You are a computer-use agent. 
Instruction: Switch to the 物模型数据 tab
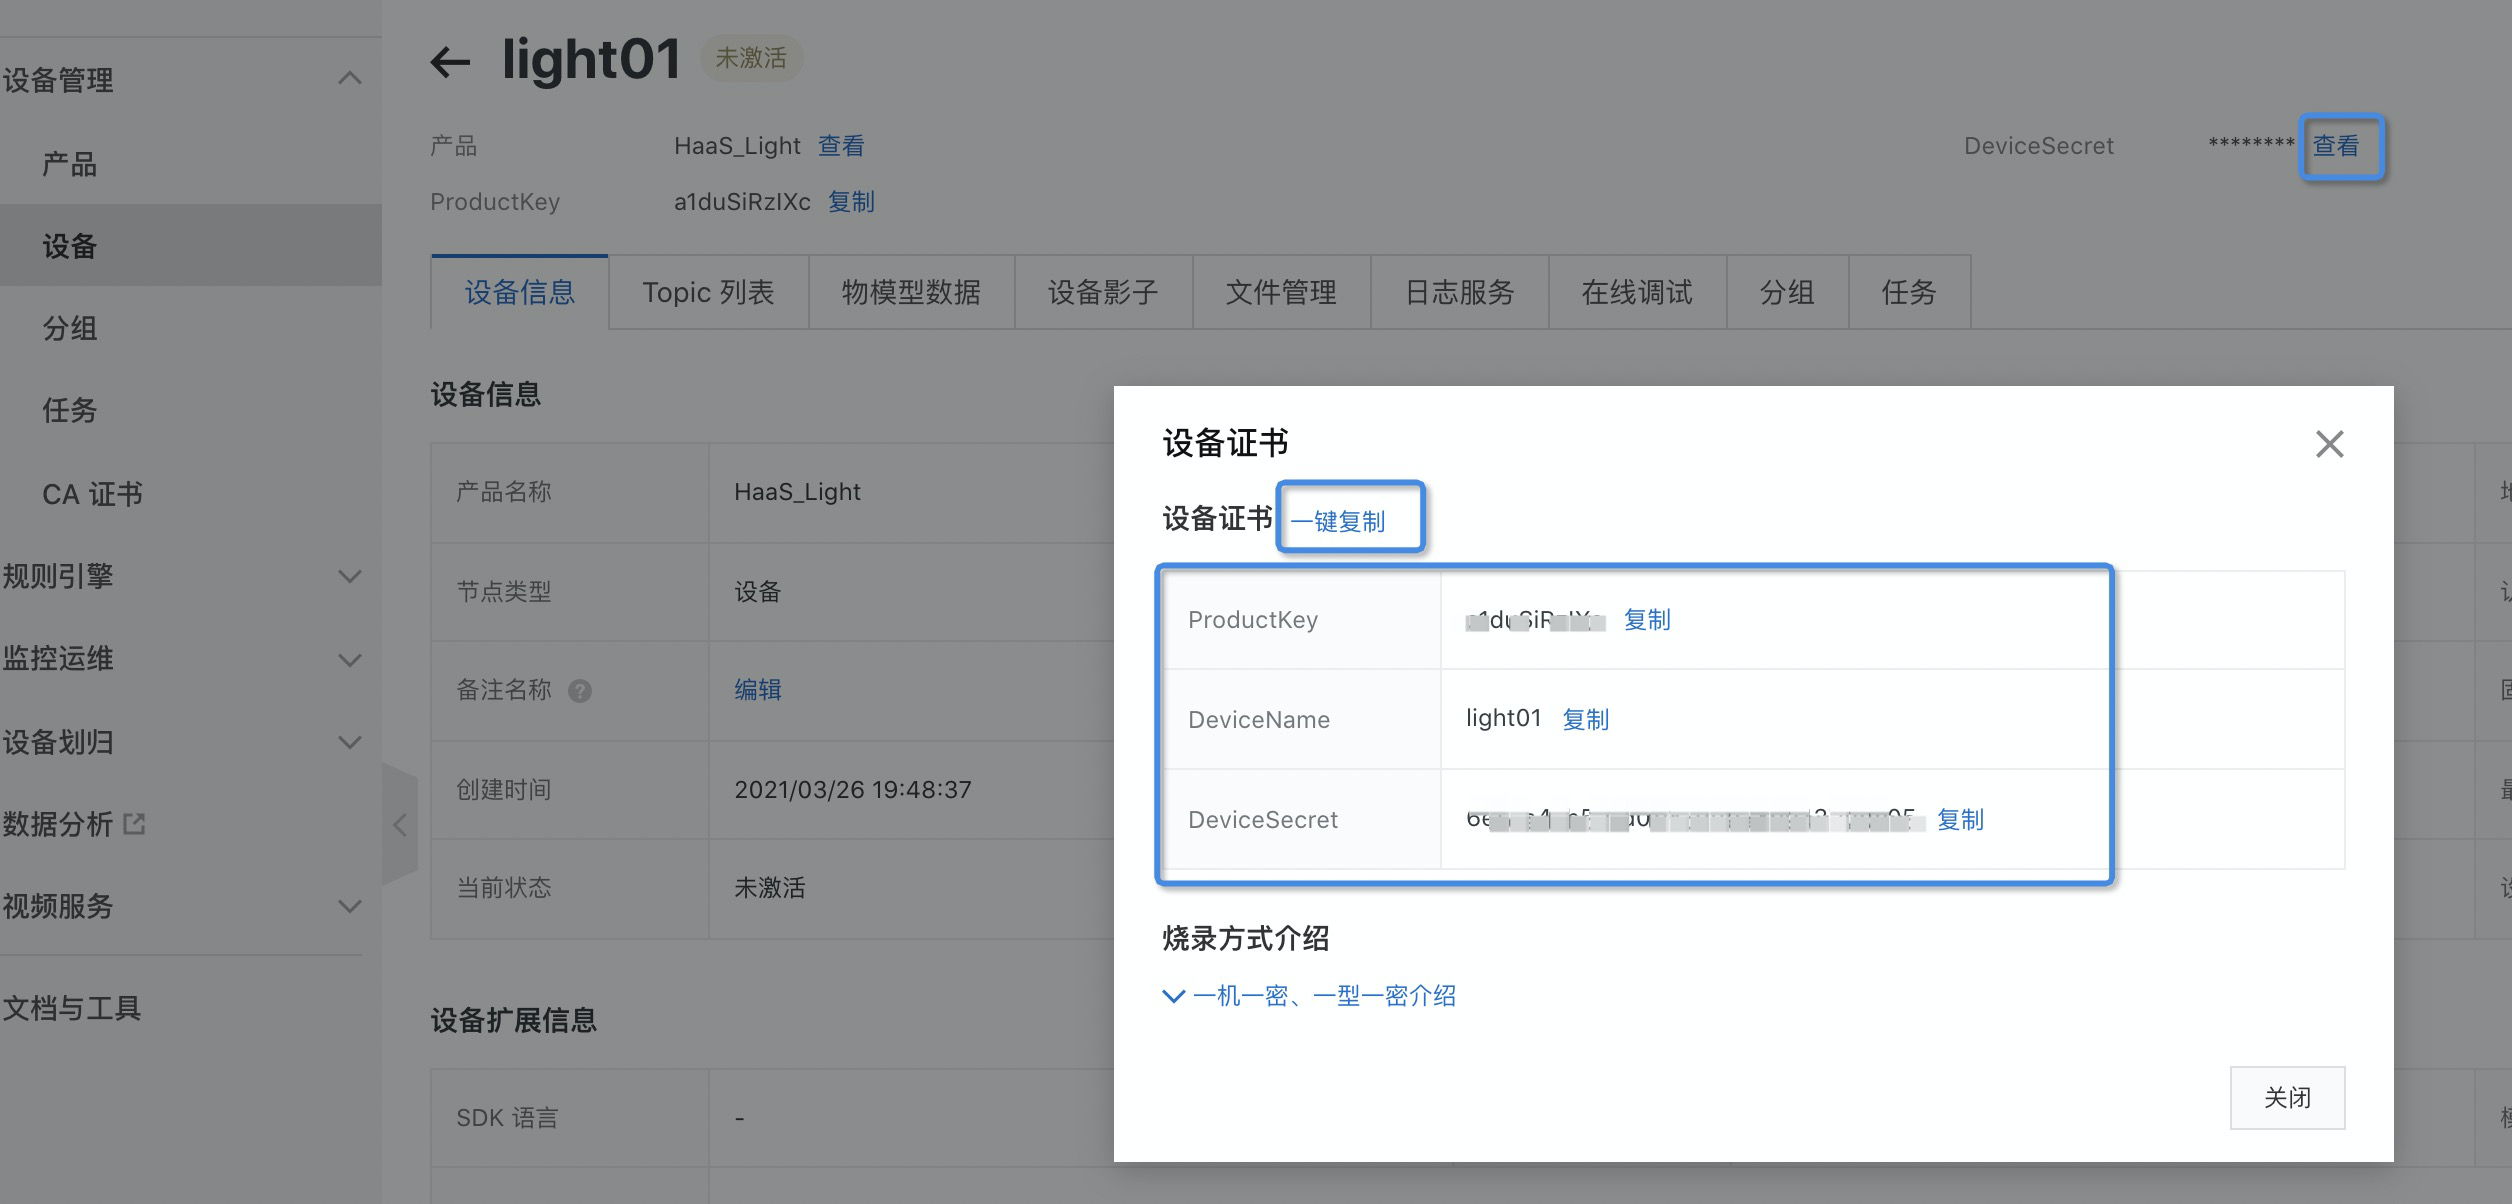[x=911, y=292]
